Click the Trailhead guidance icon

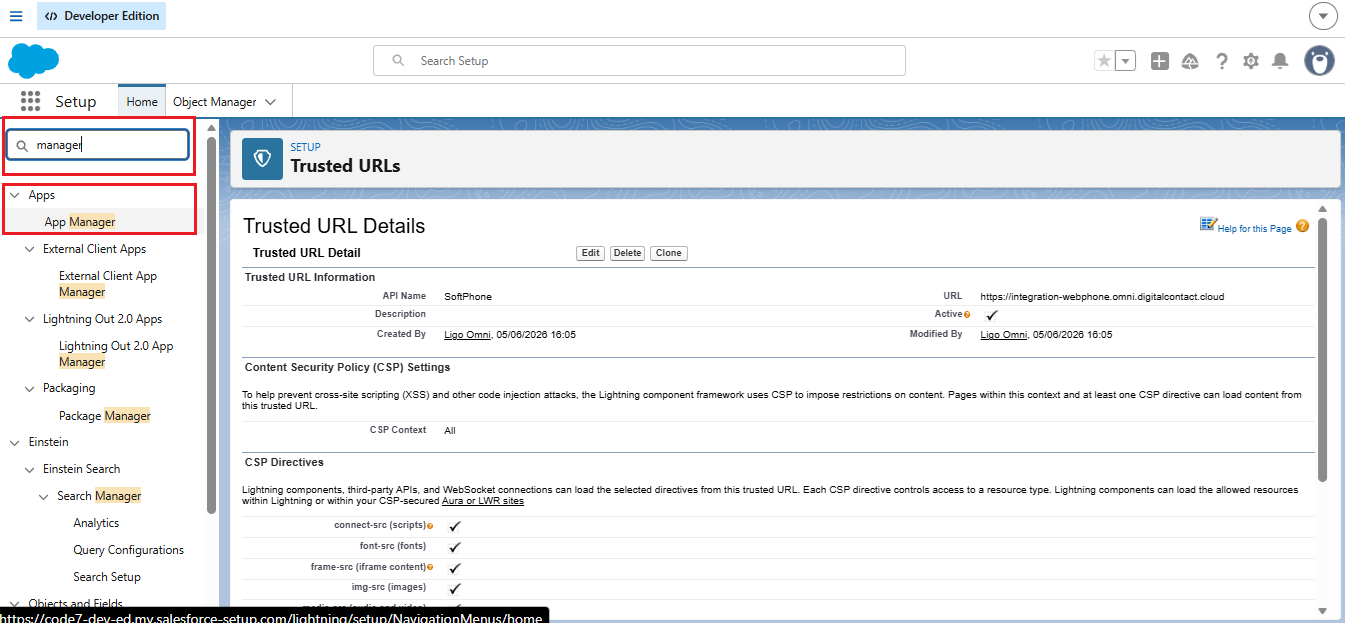pyautogui.click(x=1190, y=61)
